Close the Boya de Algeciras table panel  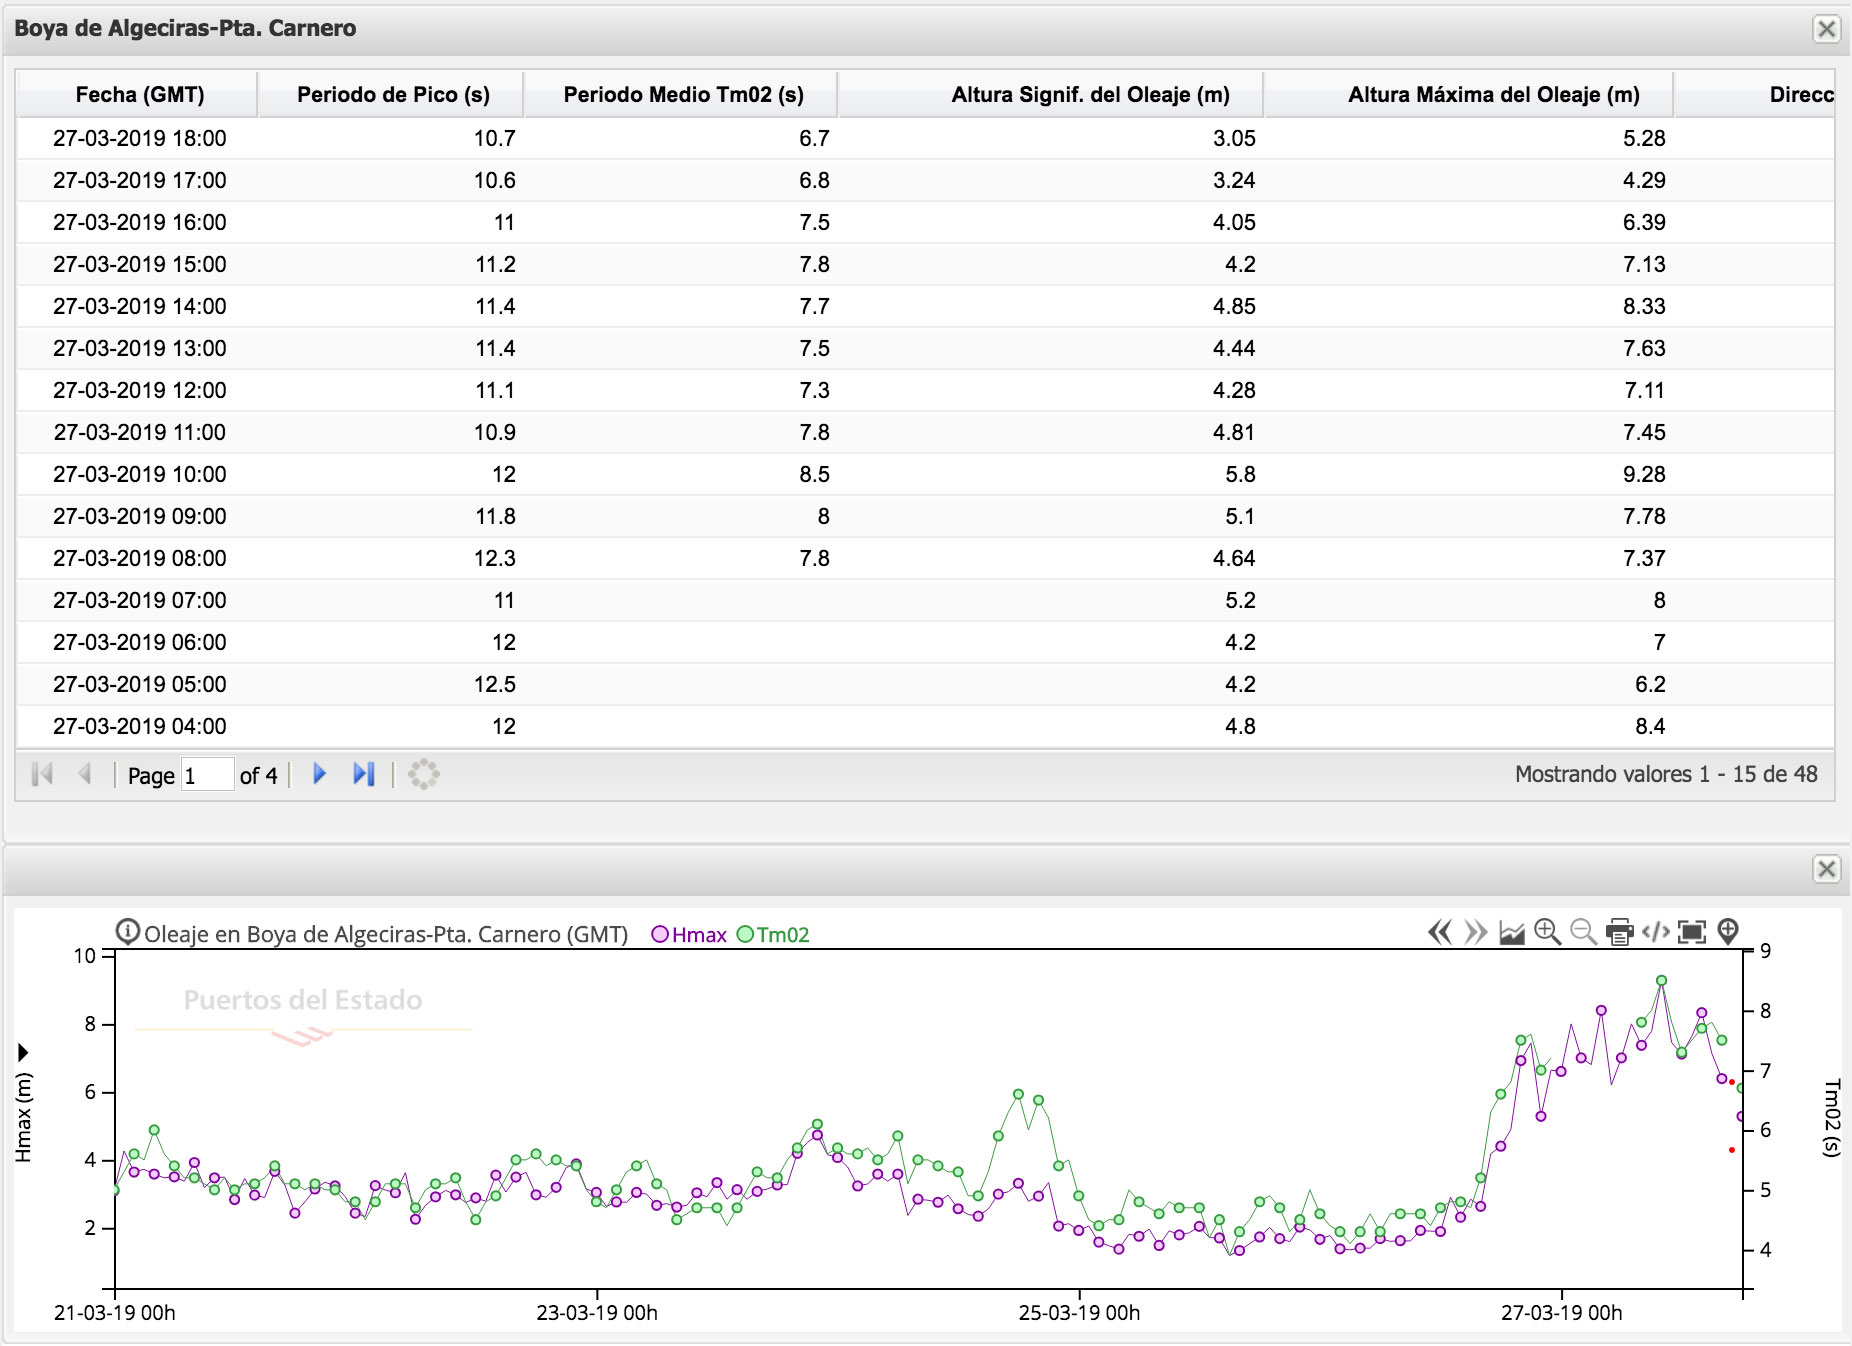(1826, 29)
